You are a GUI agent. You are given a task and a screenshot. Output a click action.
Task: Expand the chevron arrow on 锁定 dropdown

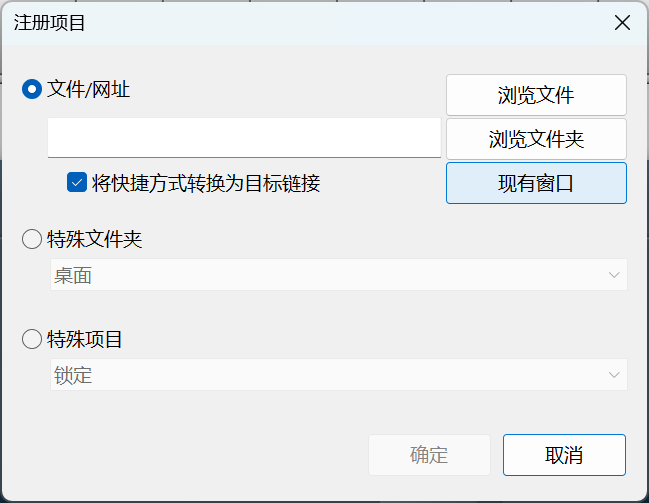click(x=613, y=375)
